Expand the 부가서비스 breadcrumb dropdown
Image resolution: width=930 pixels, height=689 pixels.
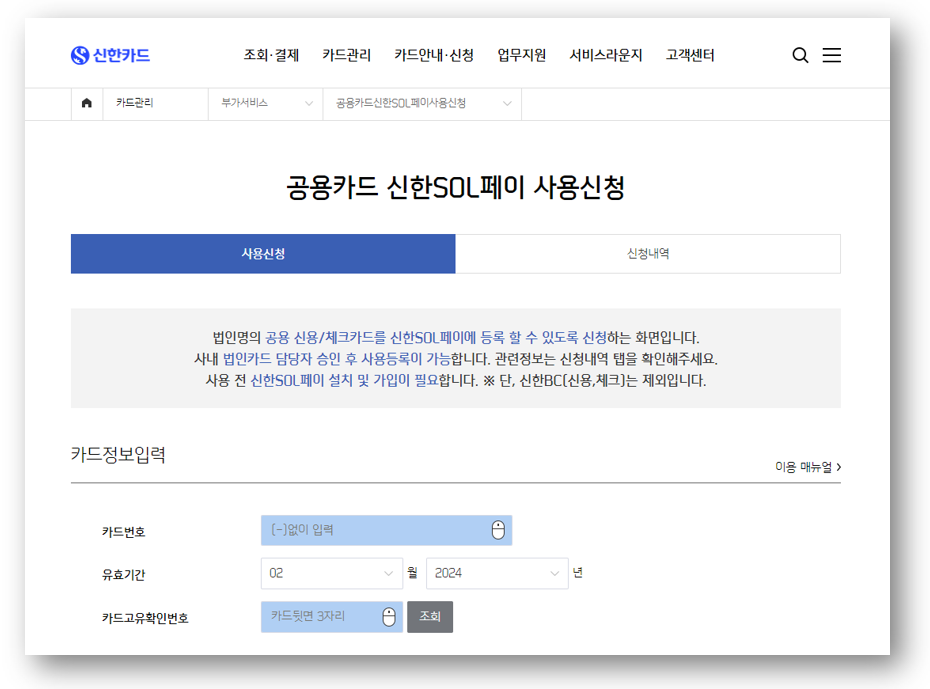266,104
